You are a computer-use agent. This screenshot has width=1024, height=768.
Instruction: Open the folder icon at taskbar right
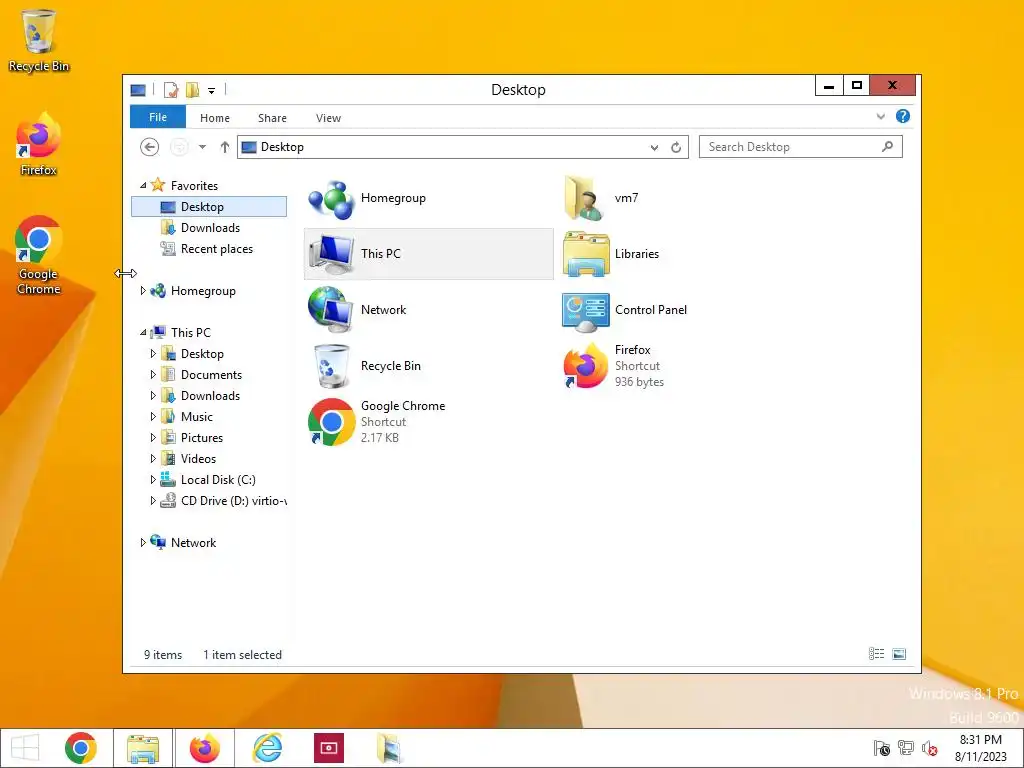click(x=389, y=748)
